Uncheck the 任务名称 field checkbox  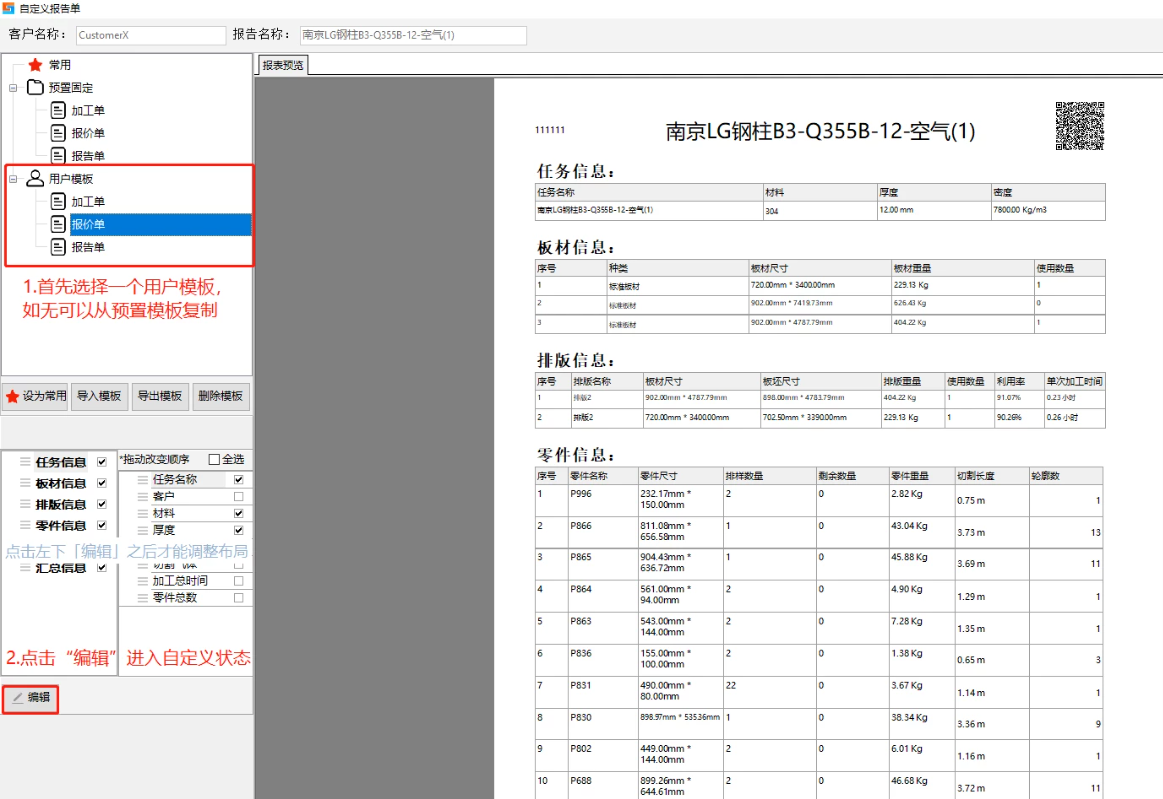click(239, 480)
